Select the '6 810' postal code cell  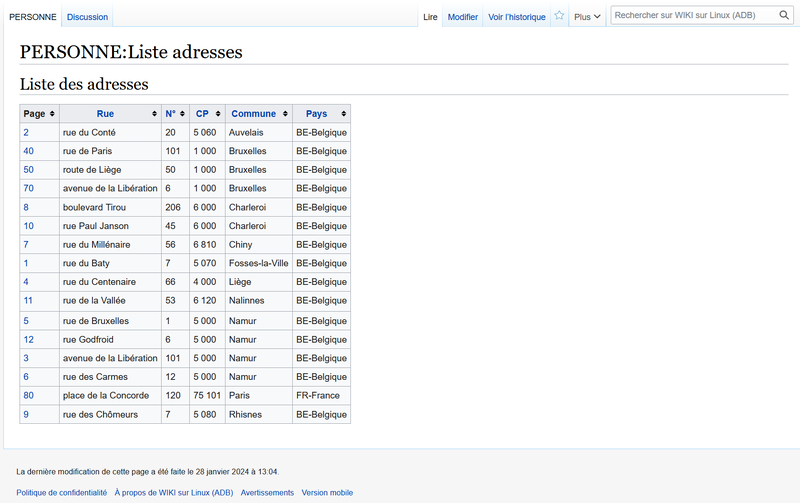tap(207, 245)
